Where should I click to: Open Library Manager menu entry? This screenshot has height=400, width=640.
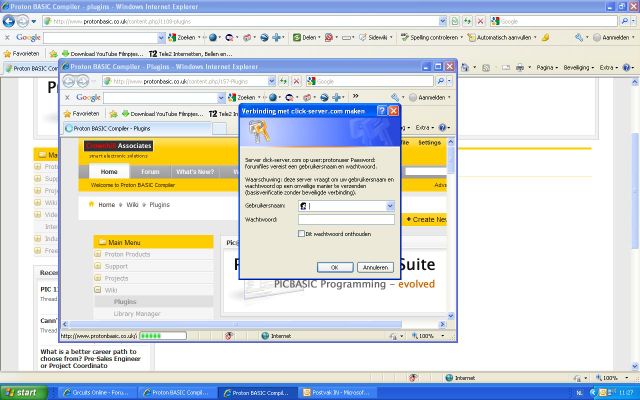pyautogui.click(x=137, y=313)
